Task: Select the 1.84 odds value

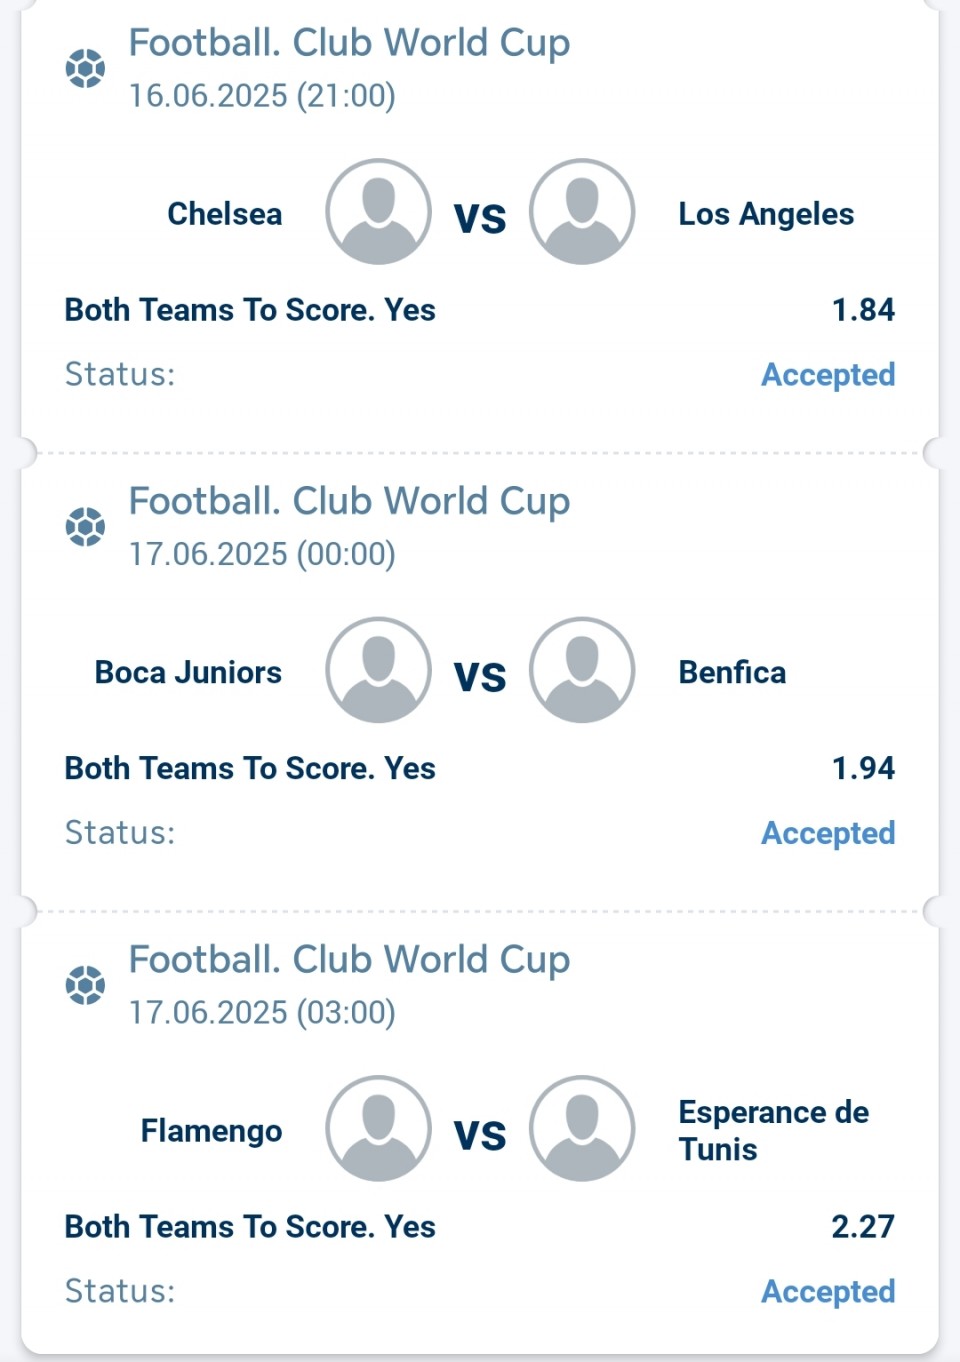Action: (863, 310)
